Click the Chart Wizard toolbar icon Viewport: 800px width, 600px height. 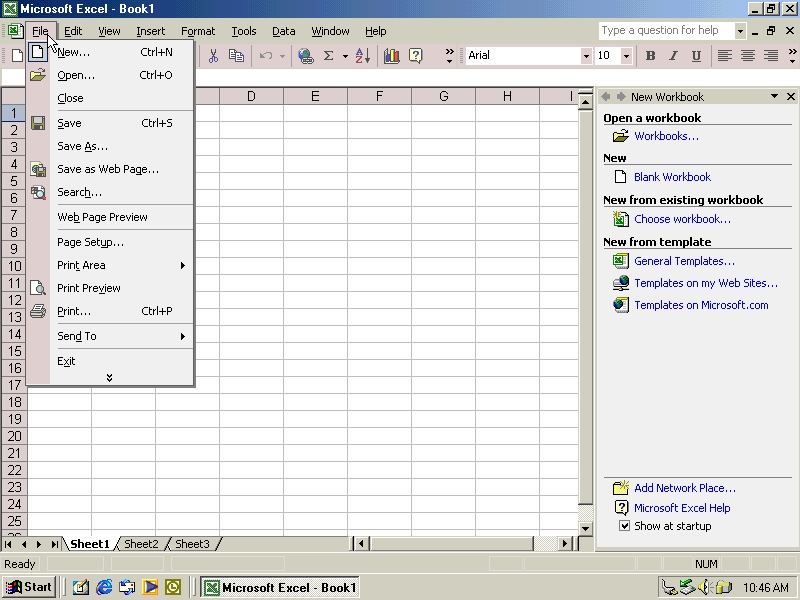point(392,56)
